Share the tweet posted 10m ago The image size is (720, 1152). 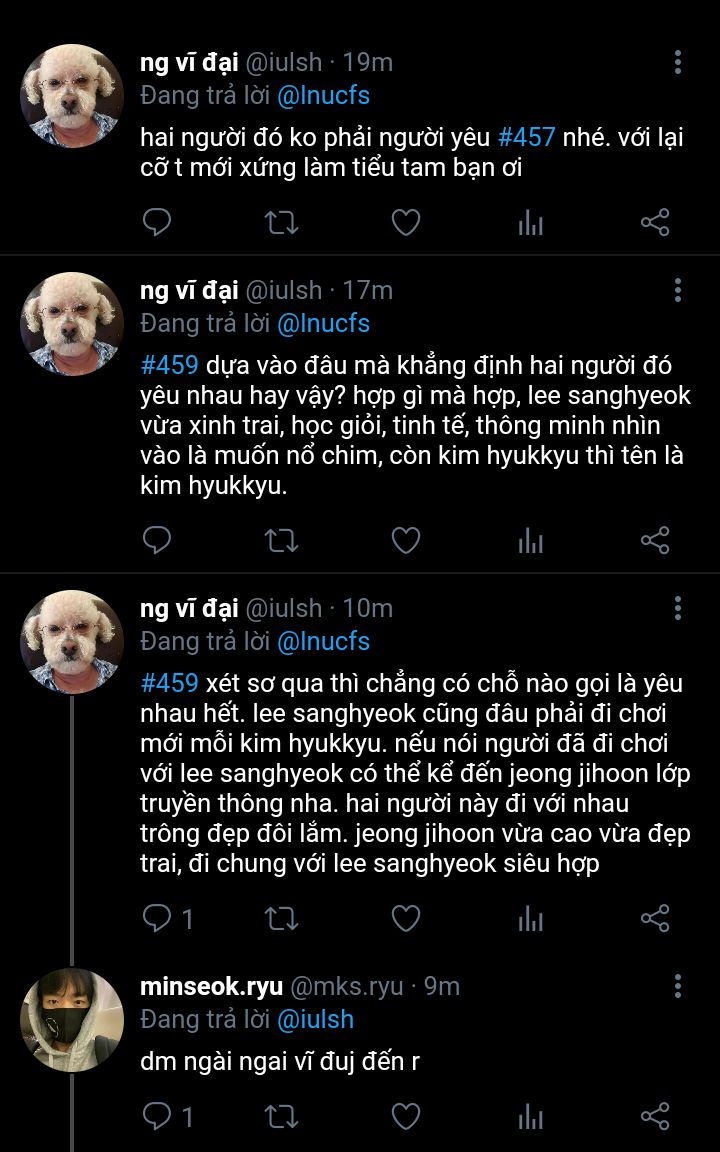point(655,918)
